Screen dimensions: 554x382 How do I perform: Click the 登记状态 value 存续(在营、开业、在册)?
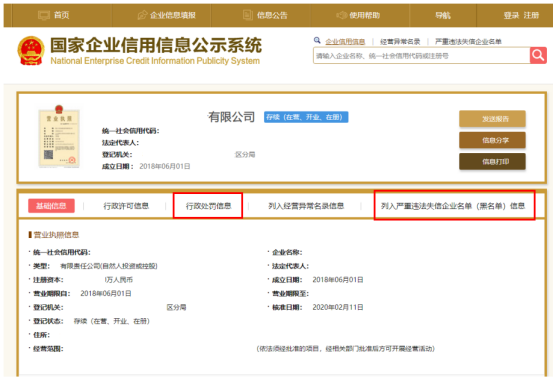(x=112, y=321)
